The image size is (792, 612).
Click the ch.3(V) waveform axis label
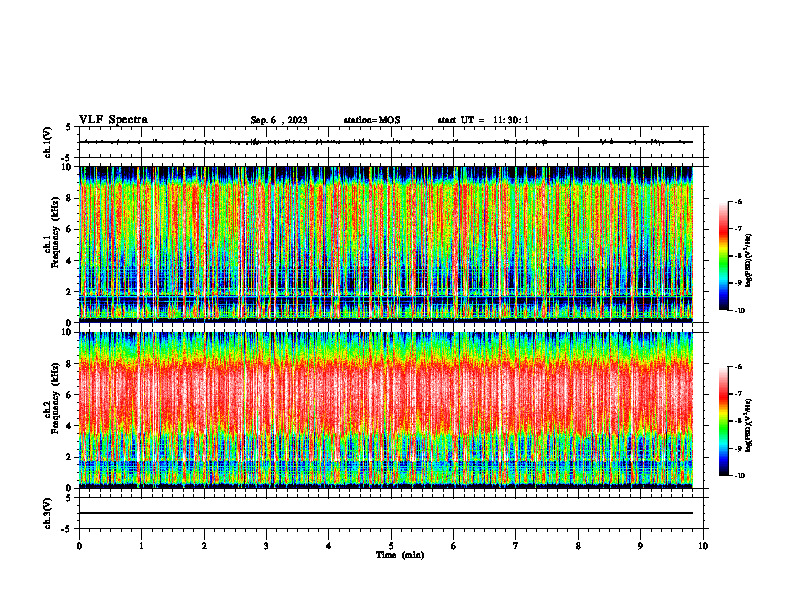[48, 513]
